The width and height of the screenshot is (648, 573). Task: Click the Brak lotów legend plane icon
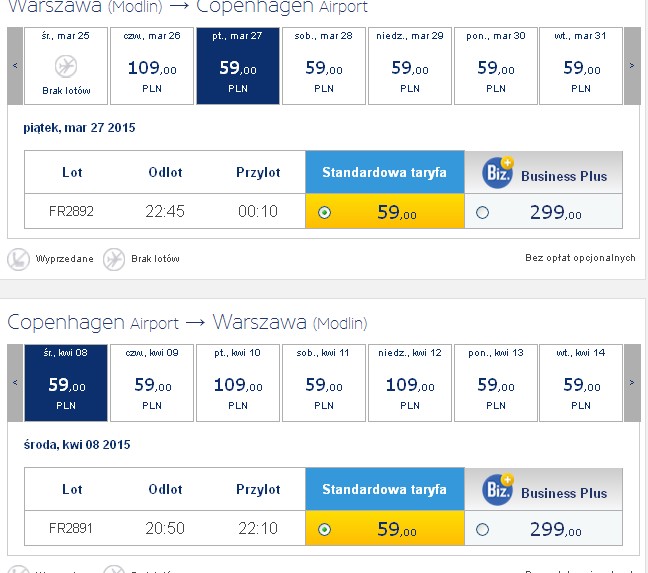(x=114, y=259)
